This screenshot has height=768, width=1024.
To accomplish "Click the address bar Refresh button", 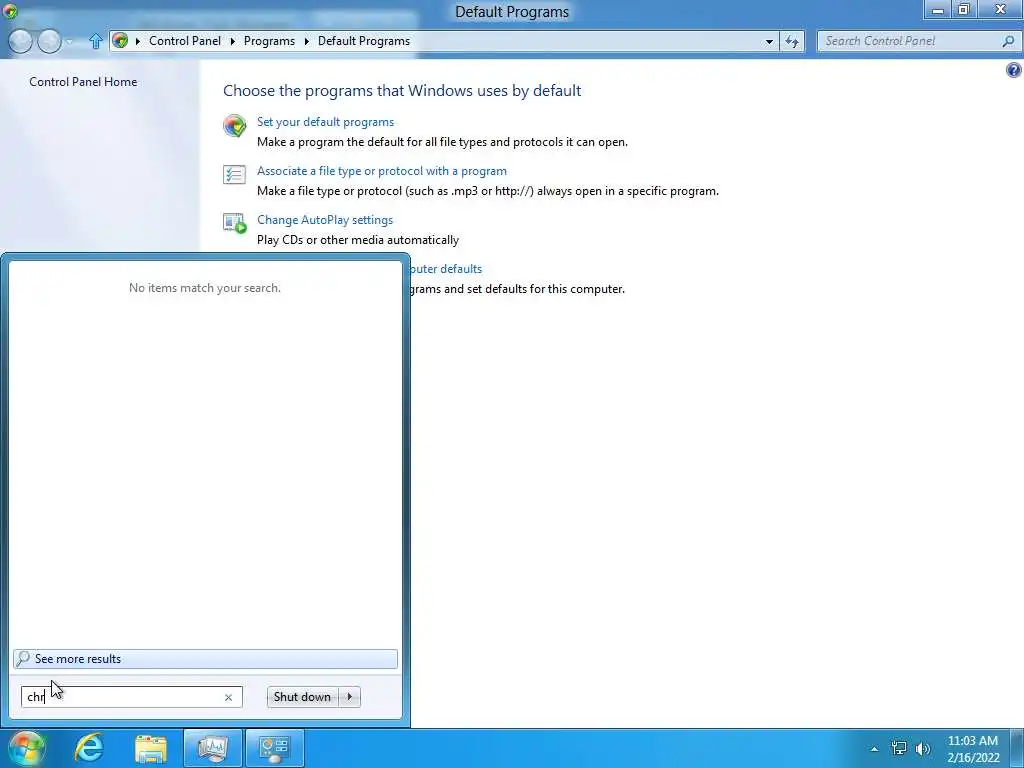I will click(x=792, y=41).
